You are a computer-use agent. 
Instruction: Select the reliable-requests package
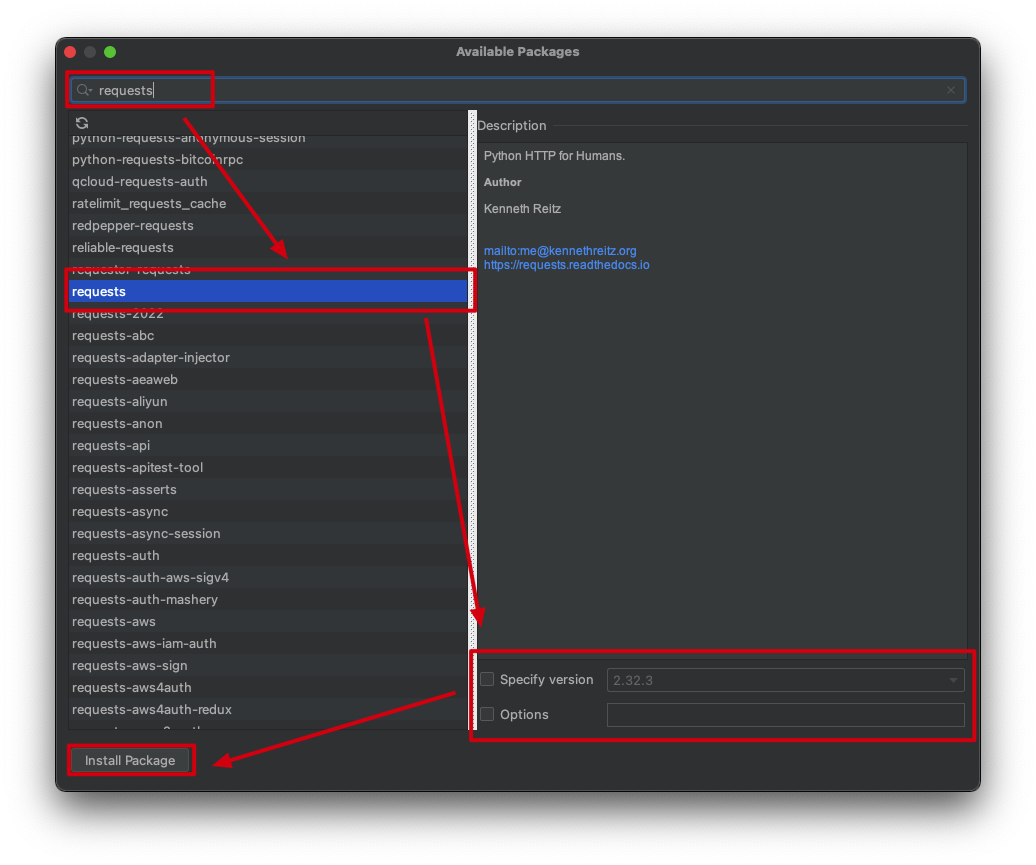click(123, 247)
